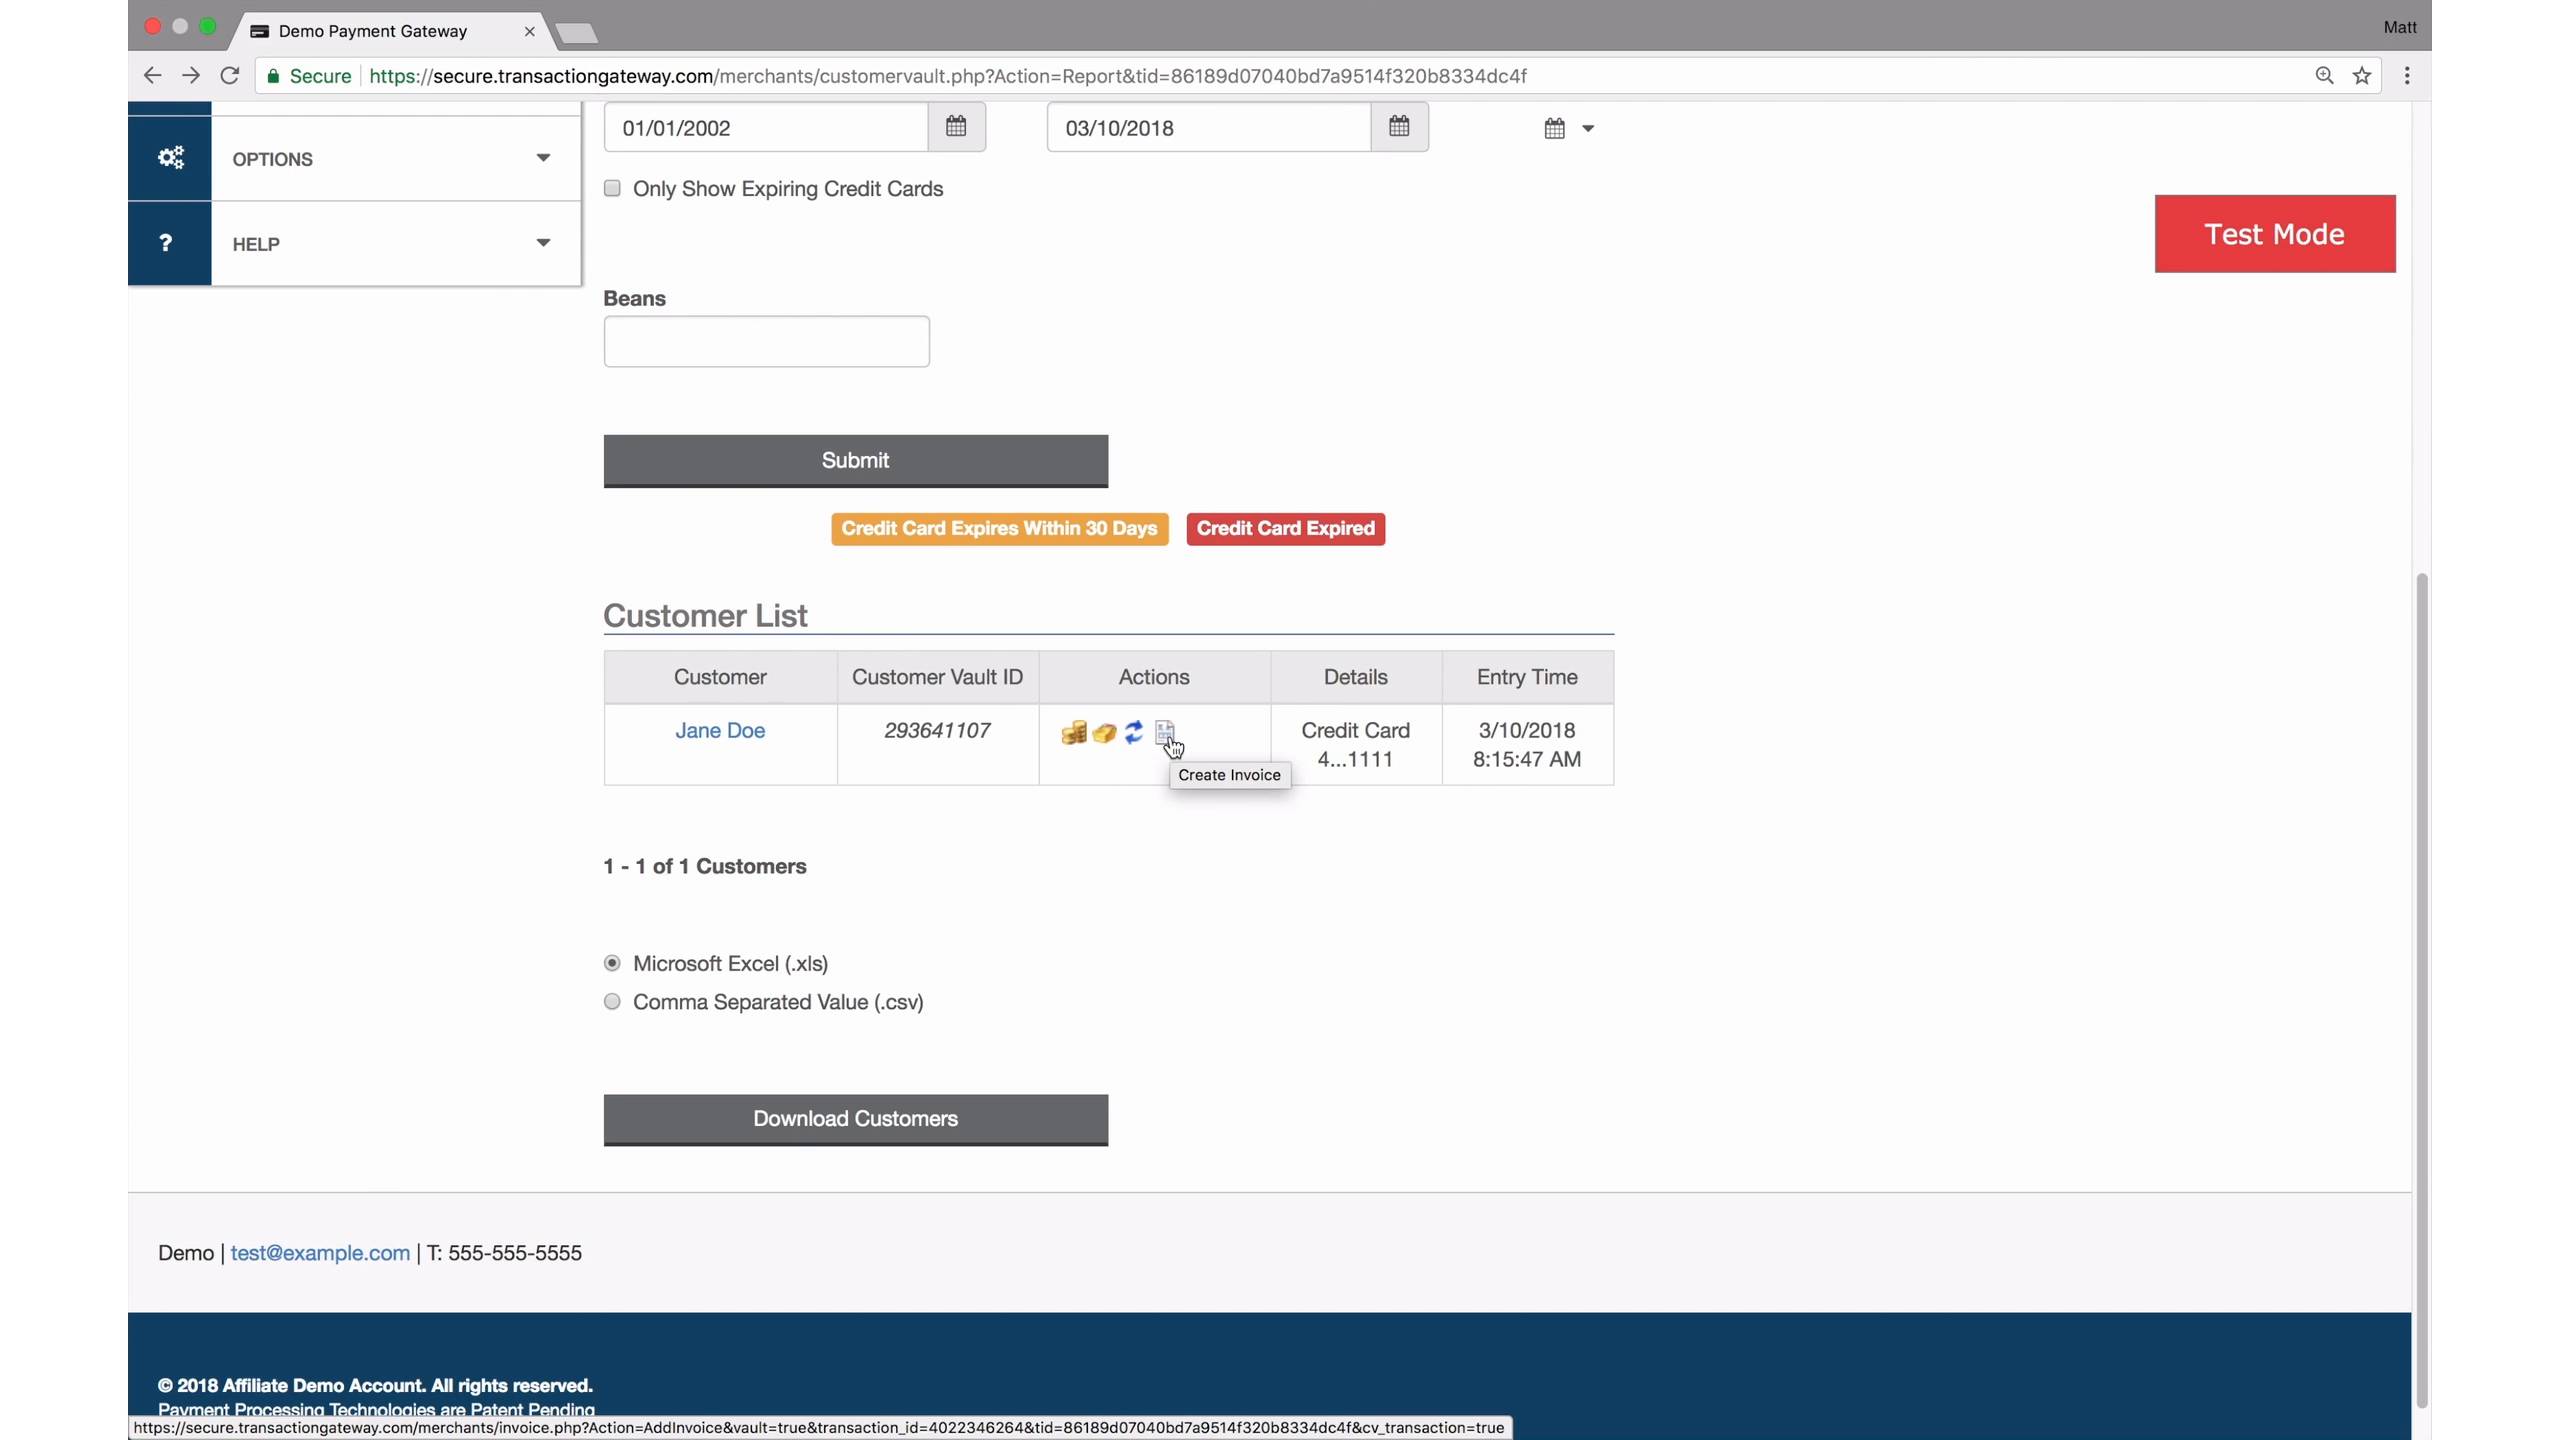Click the browser address bar URL
Viewport: 2560px width, 1440px height.
point(948,76)
